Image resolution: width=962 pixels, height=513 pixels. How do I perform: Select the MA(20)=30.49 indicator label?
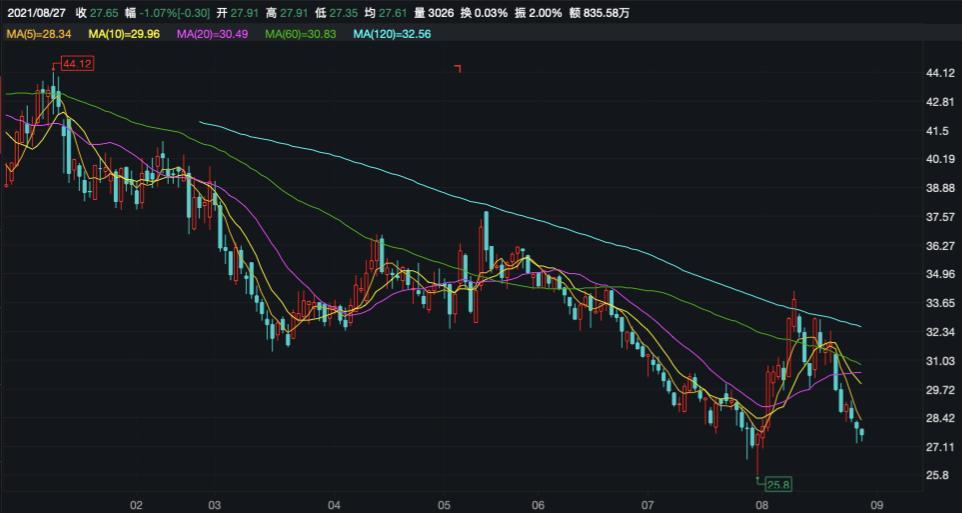coord(212,34)
